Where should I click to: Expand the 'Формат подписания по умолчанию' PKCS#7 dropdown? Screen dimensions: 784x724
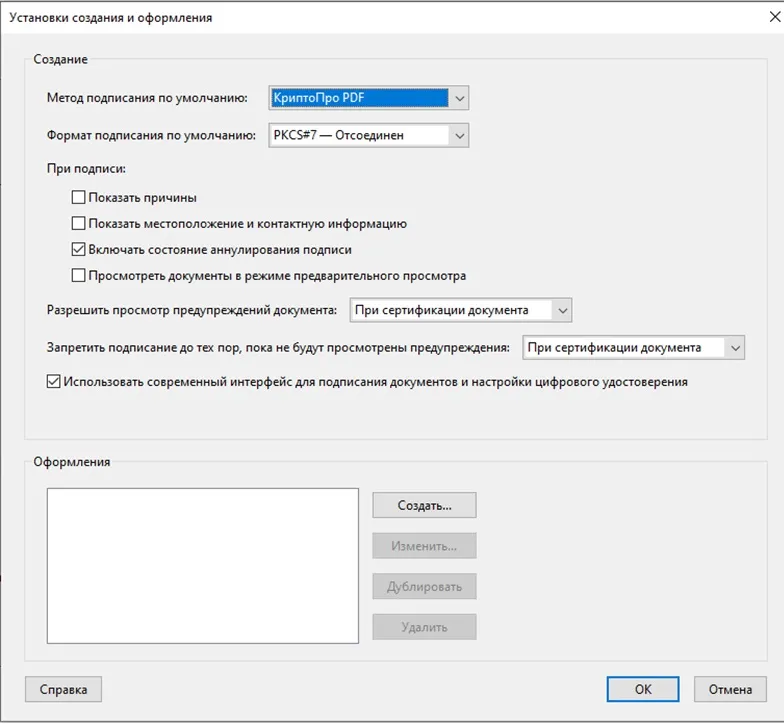point(458,135)
